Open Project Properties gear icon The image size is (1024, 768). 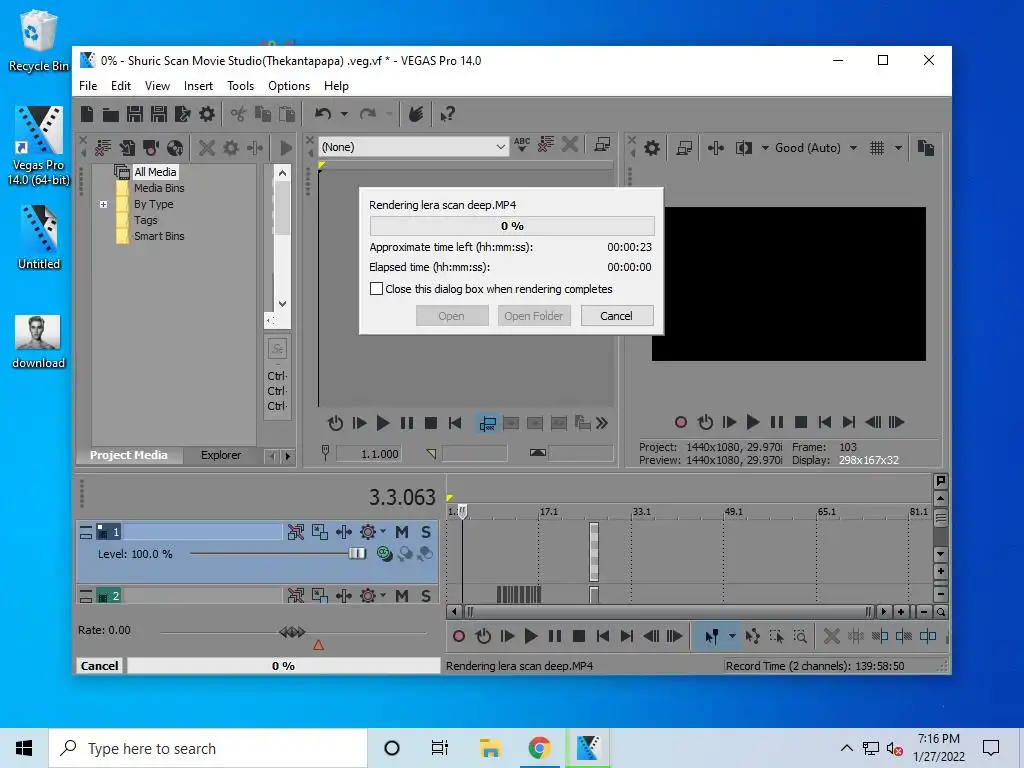(x=206, y=114)
